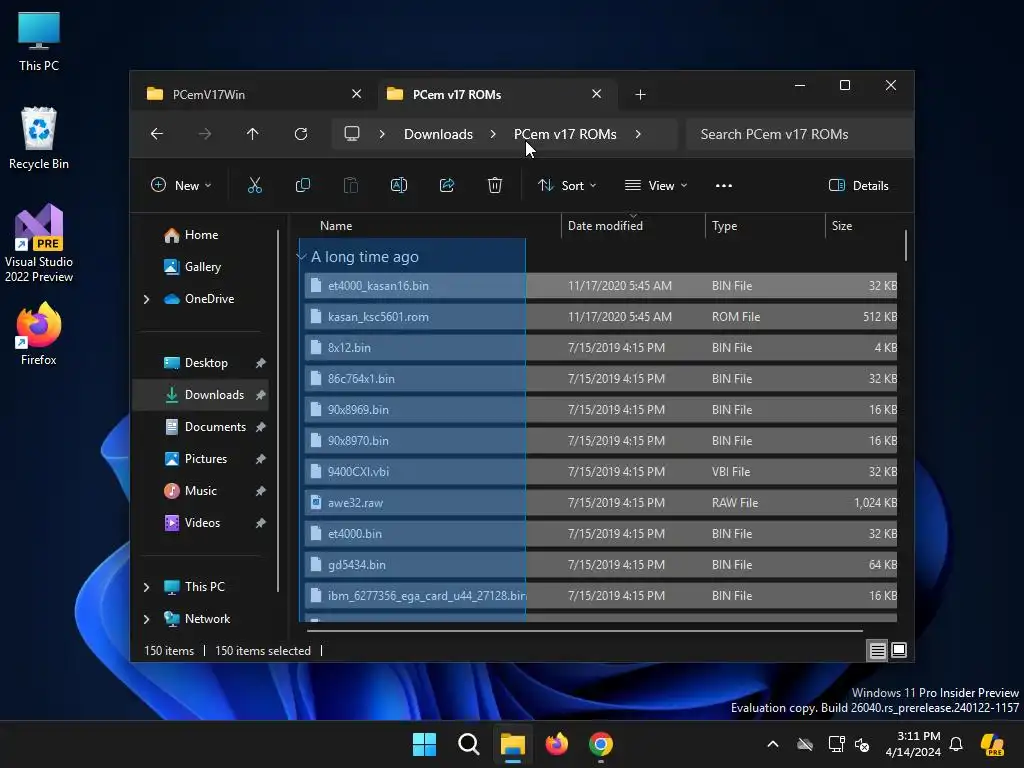Open Music in Quick access
Screen dimensions: 1024x768
click(200, 491)
